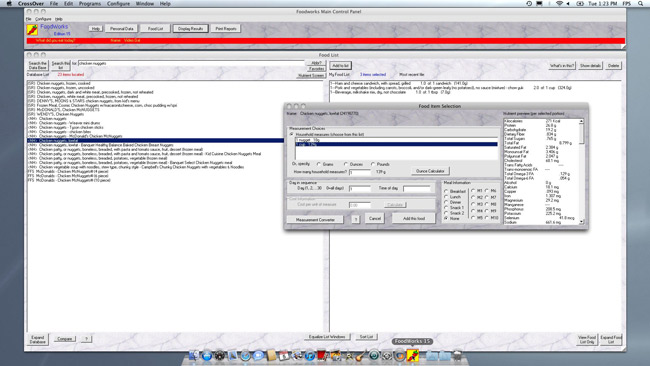This screenshot has width=650, height=366.
Task: Select the '1 nugget' household measure
Action: (x=396, y=140)
